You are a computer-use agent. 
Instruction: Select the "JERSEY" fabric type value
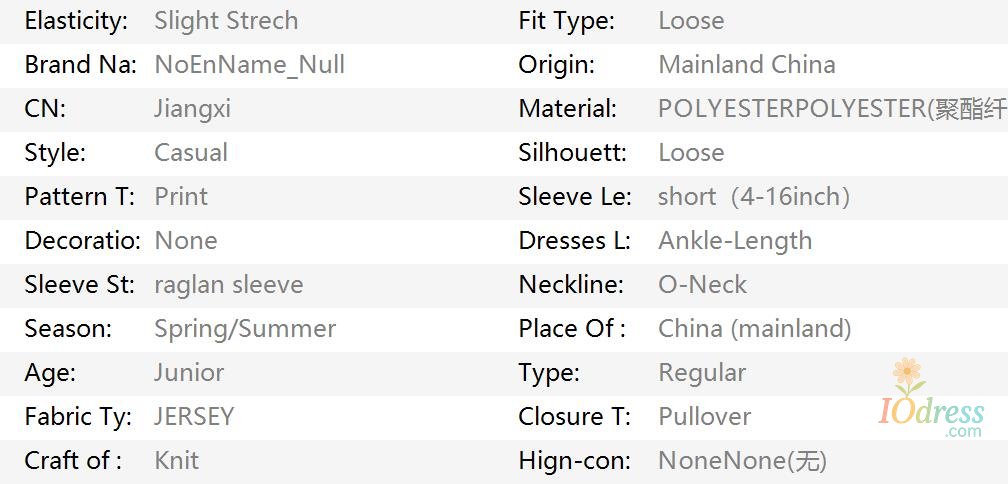194,417
